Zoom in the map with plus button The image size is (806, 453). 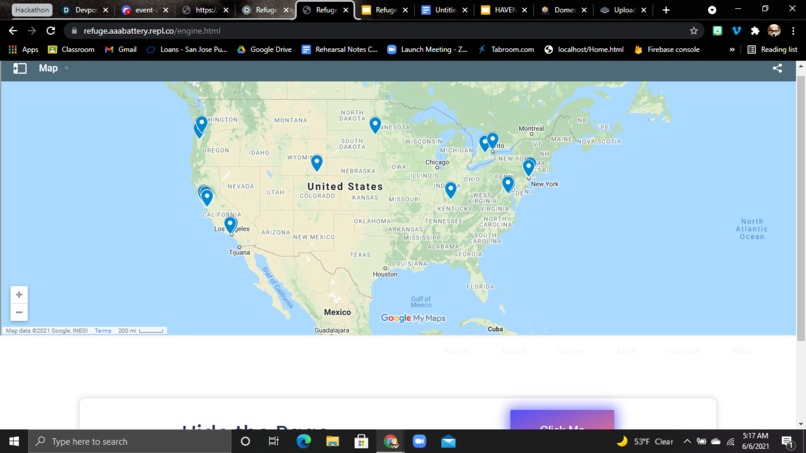19,295
